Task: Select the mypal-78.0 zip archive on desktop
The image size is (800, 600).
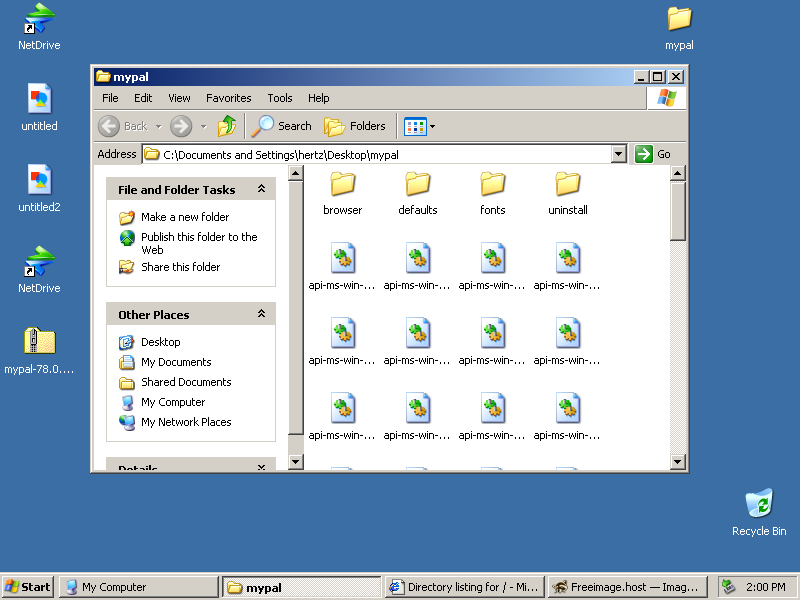Action: [x=39, y=351]
